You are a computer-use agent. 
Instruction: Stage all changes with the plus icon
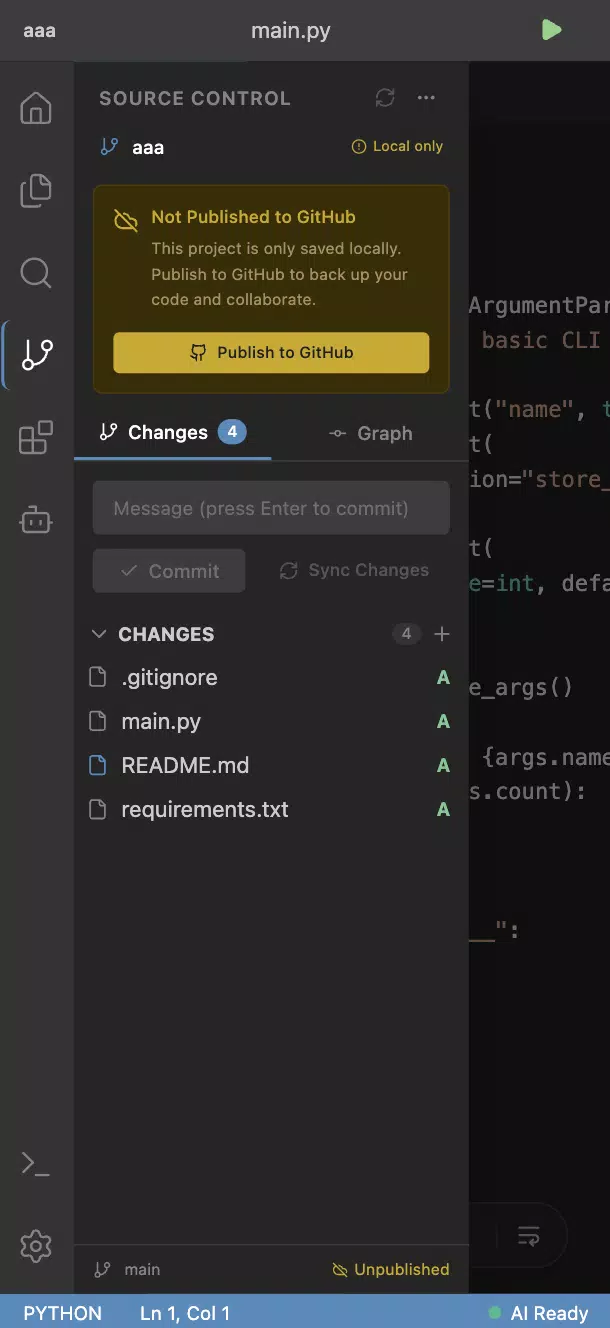click(442, 634)
